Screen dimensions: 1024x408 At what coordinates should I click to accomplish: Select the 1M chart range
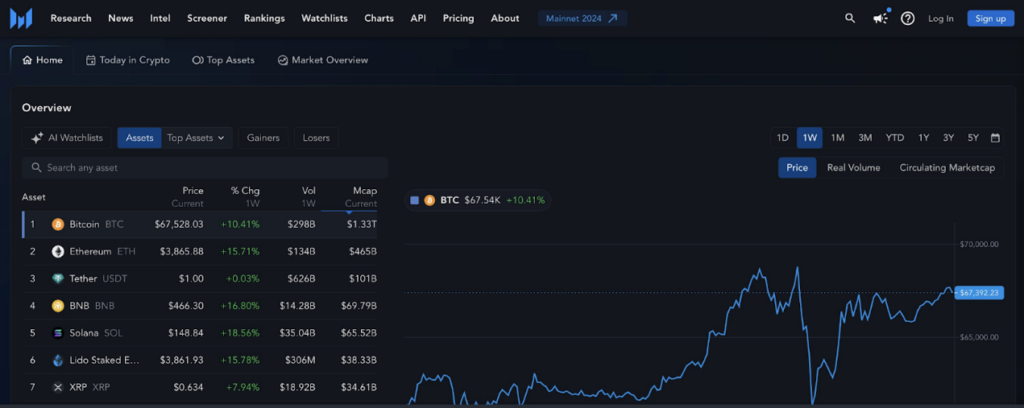(x=837, y=138)
